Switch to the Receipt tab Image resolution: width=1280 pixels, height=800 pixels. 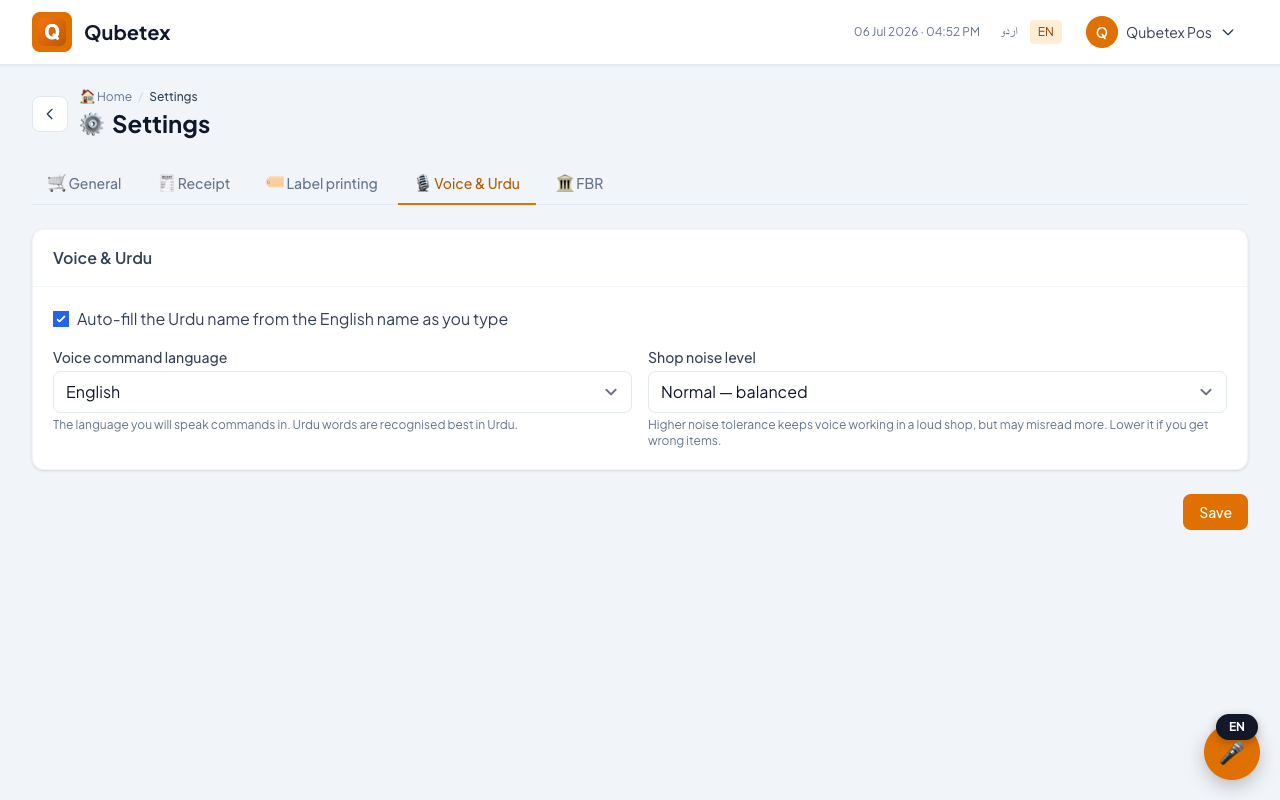click(x=194, y=184)
